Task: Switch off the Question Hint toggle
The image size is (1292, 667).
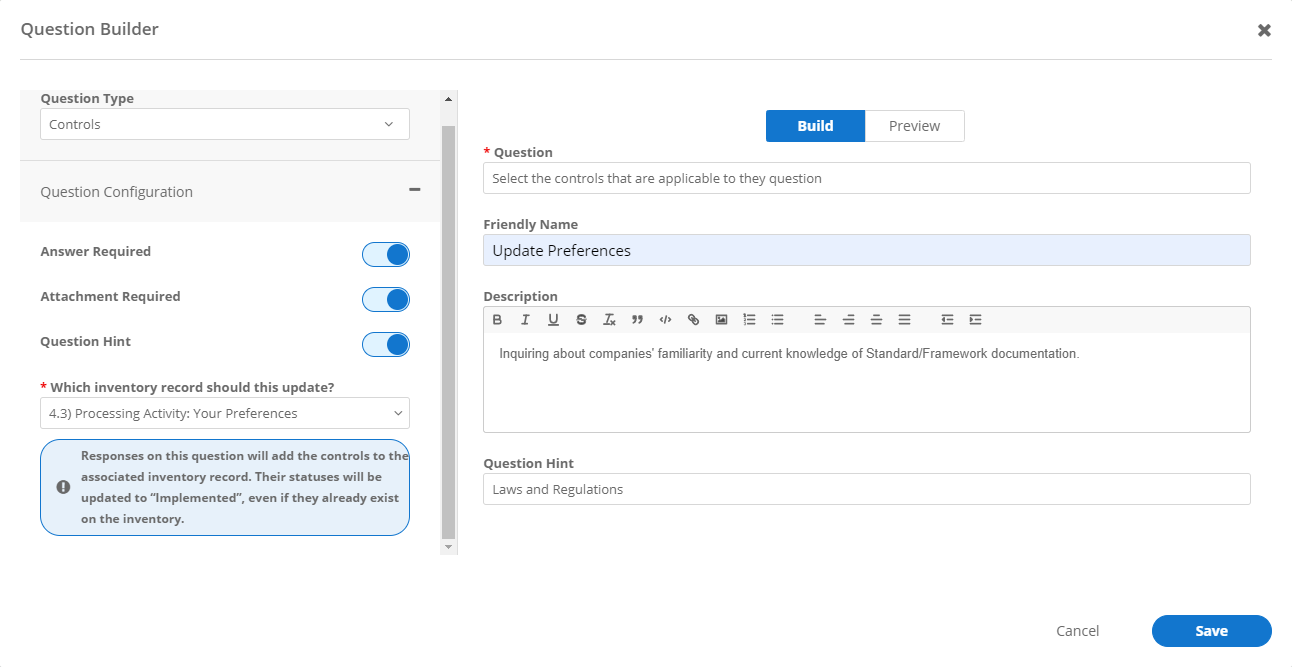Action: pos(386,344)
